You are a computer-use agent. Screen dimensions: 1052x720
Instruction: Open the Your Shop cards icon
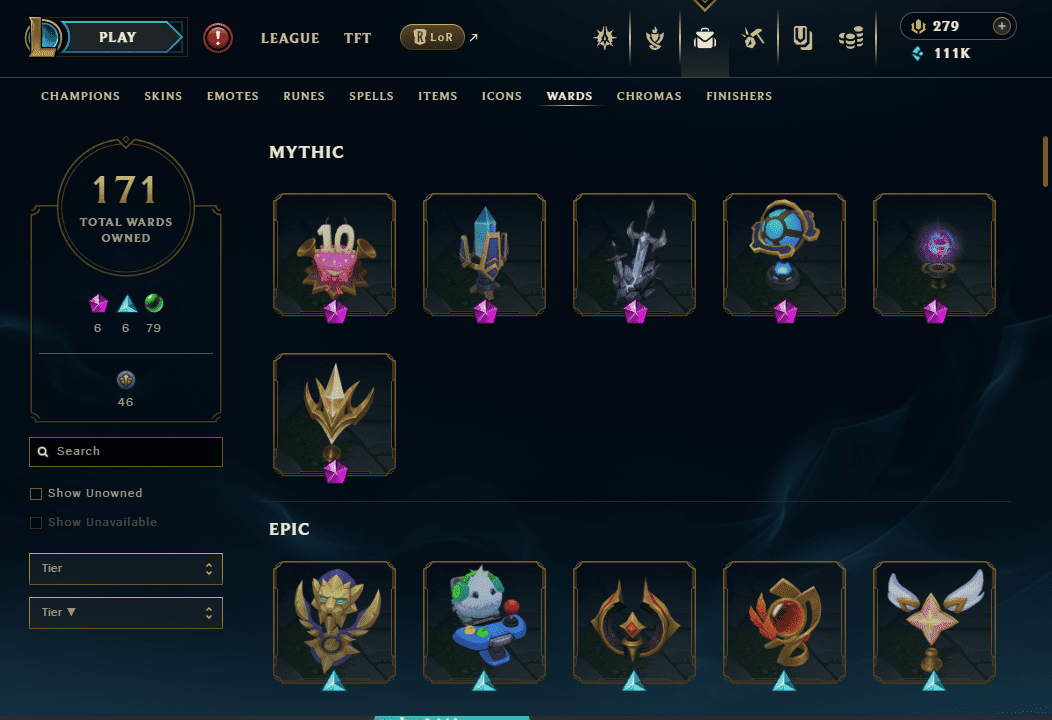click(802, 38)
